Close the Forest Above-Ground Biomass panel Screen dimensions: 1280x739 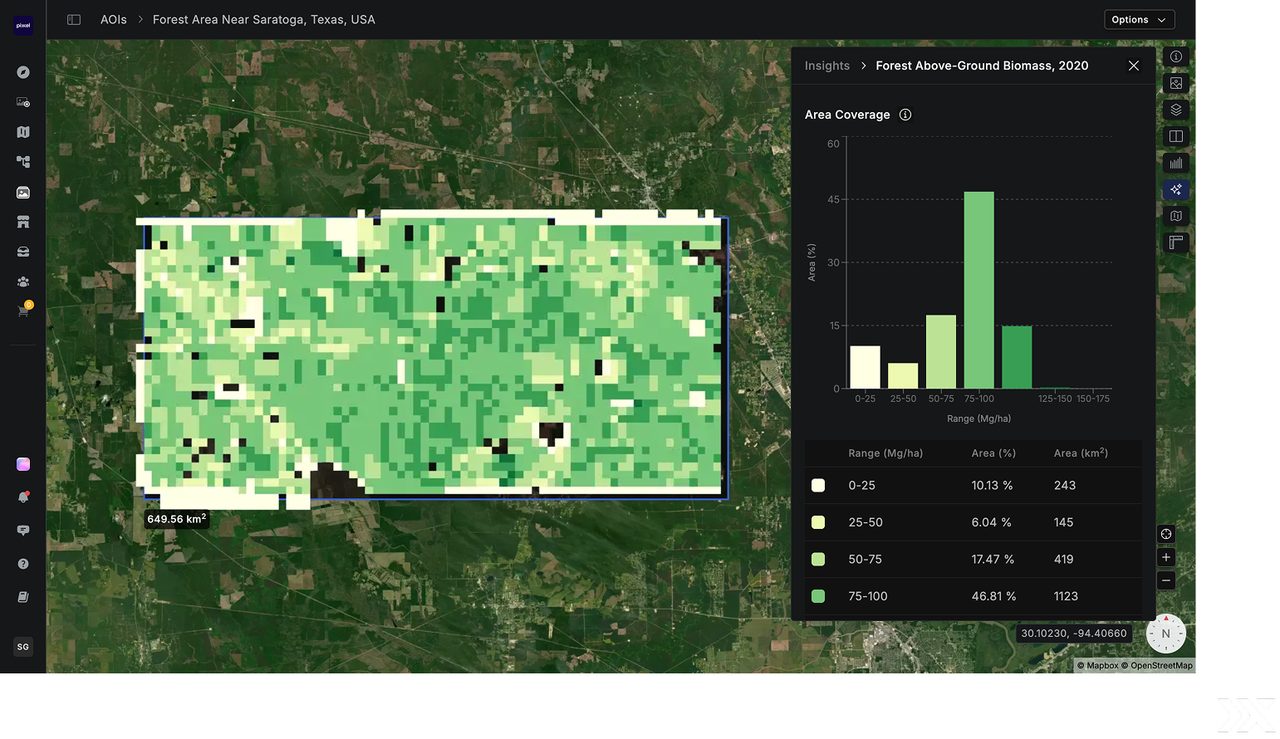tap(1133, 66)
